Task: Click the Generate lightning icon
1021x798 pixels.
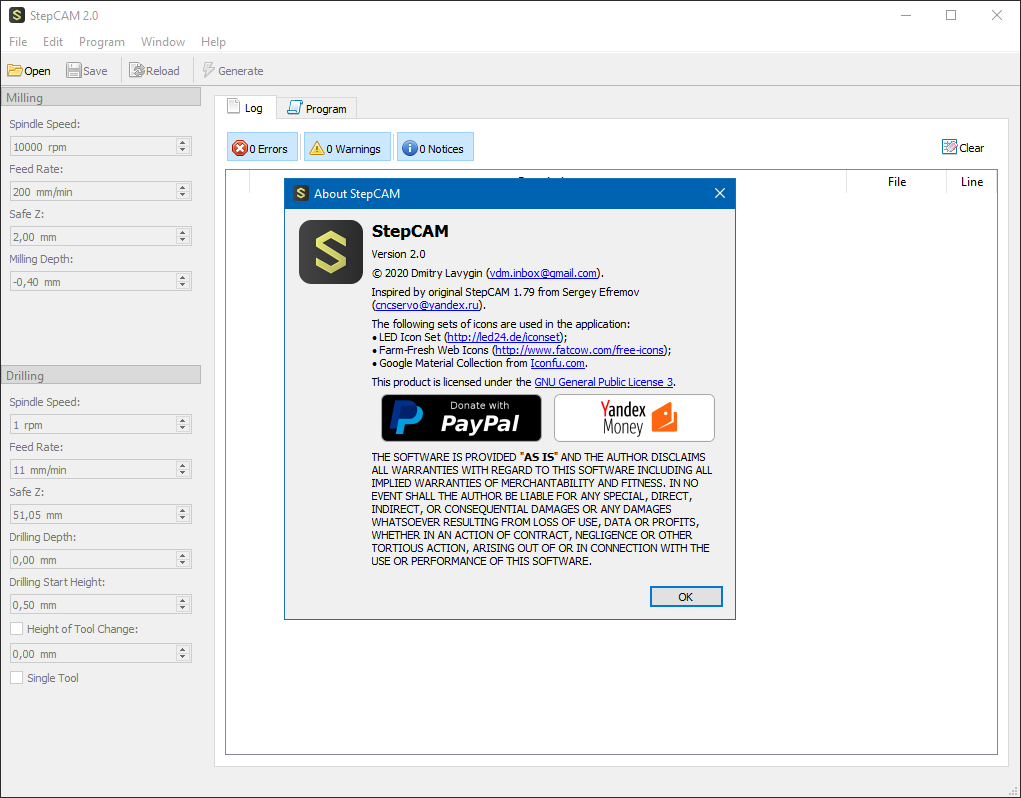Action: (x=208, y=70)
